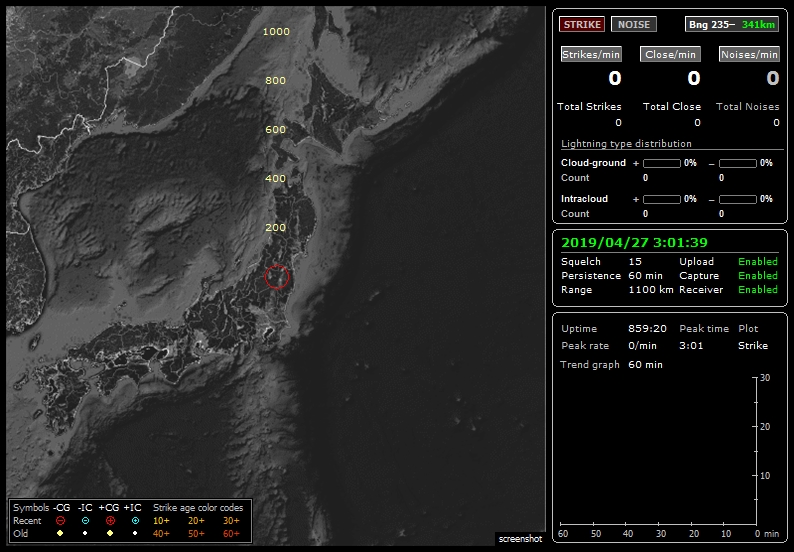This screenshot has width=794, height=552.
Task: Click the recent +IC cyan plus symbol
Action: point(135,521)
